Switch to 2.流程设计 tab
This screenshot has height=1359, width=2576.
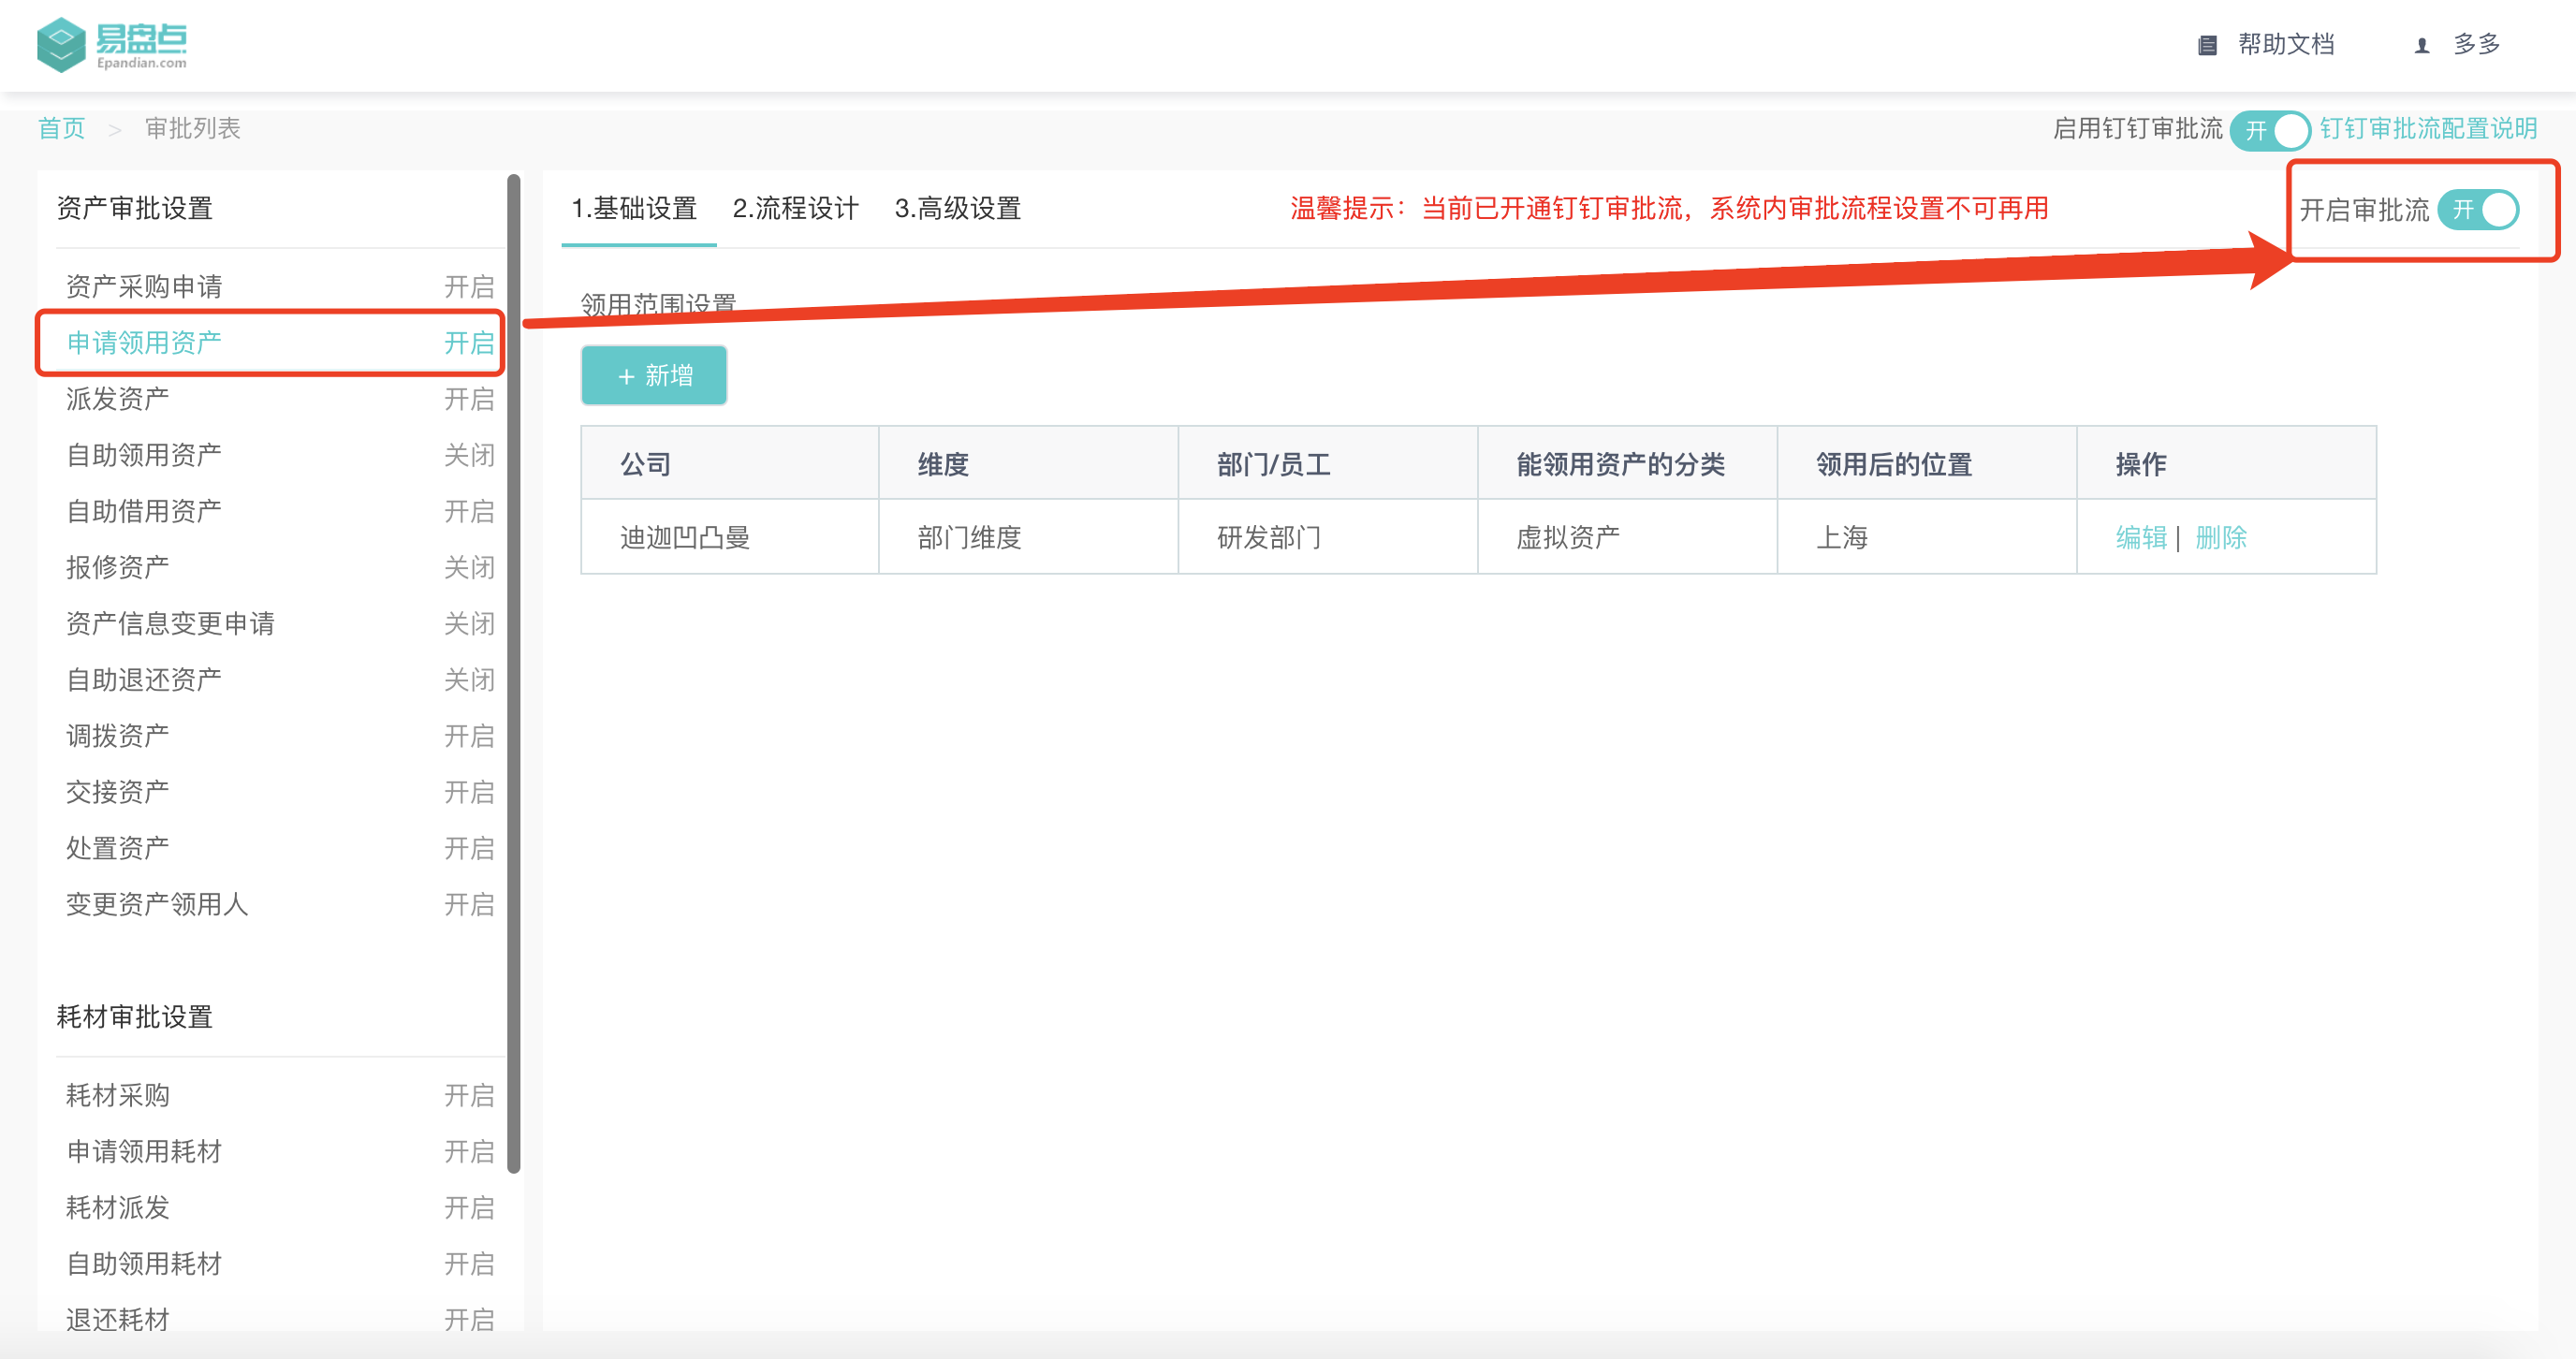795,208
